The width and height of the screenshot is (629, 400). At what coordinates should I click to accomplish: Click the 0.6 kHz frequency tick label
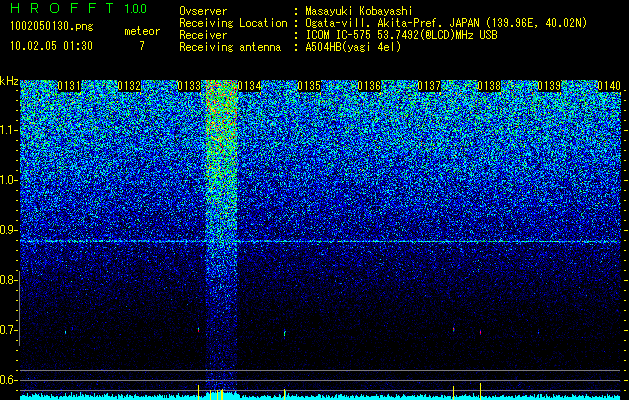9,380
